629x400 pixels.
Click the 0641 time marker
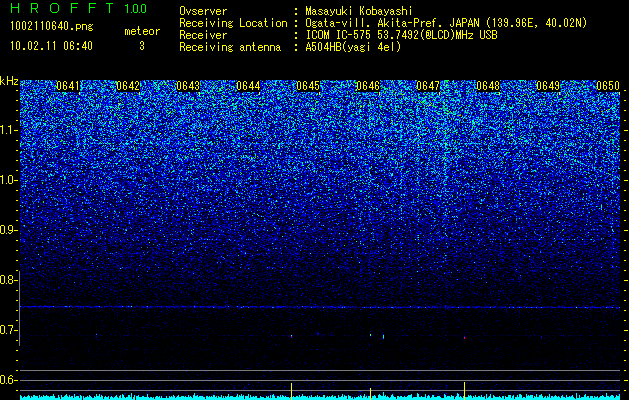point(68,86)
